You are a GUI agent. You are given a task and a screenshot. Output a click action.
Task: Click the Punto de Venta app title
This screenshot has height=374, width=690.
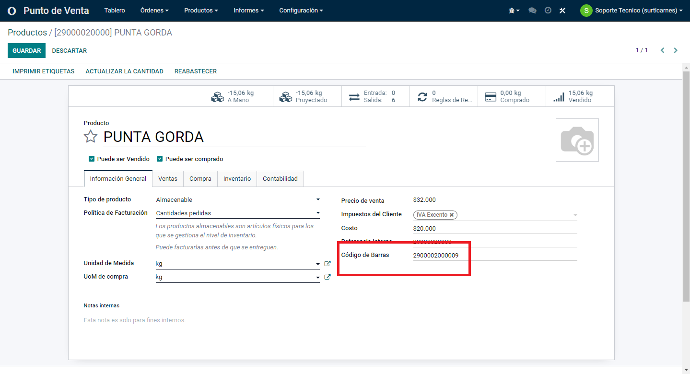(x=56, y=11)
